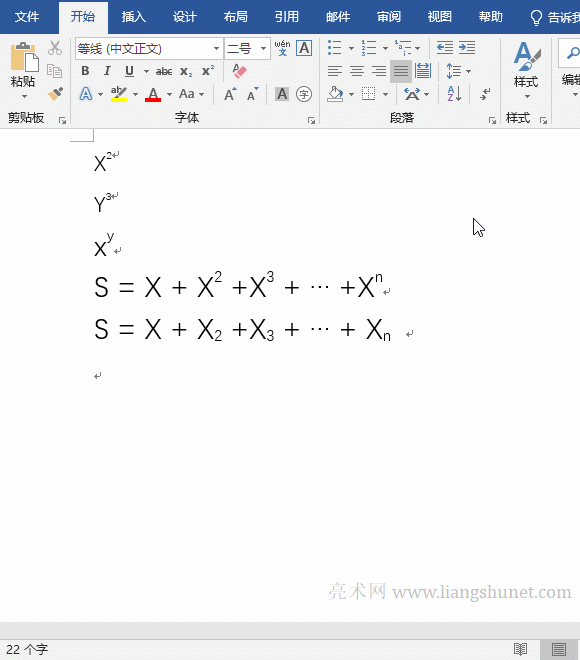Image resolution: width=580 pixels, height=660 pixels.
Task: Open the Clipboard pane launcher
Action: pyautogui.click(x=63, y=121)
